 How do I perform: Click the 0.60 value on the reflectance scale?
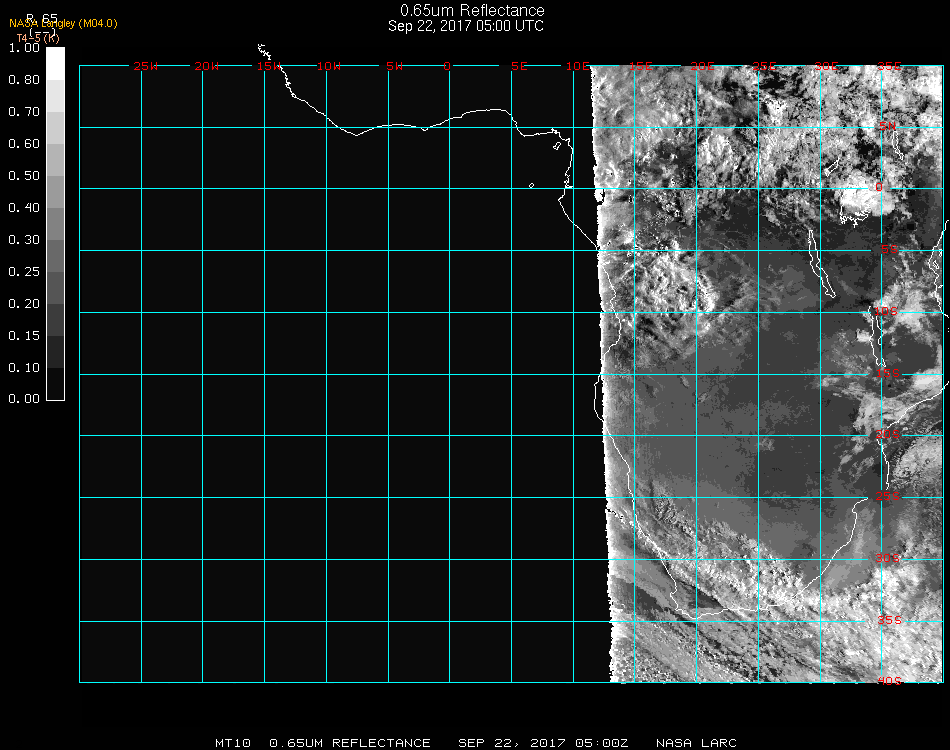coord(24,144)
